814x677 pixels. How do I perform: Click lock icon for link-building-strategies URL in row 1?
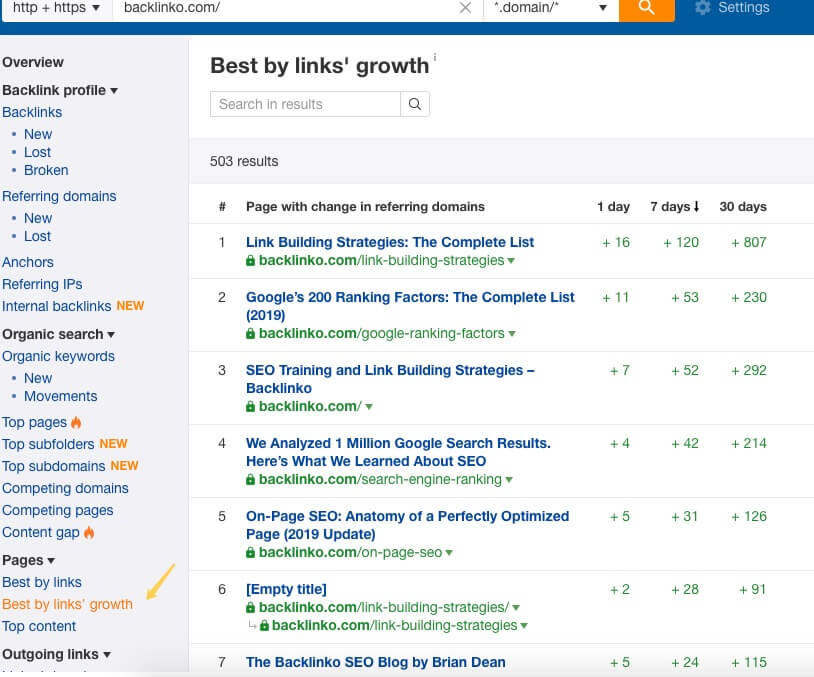tap(250, 261)
